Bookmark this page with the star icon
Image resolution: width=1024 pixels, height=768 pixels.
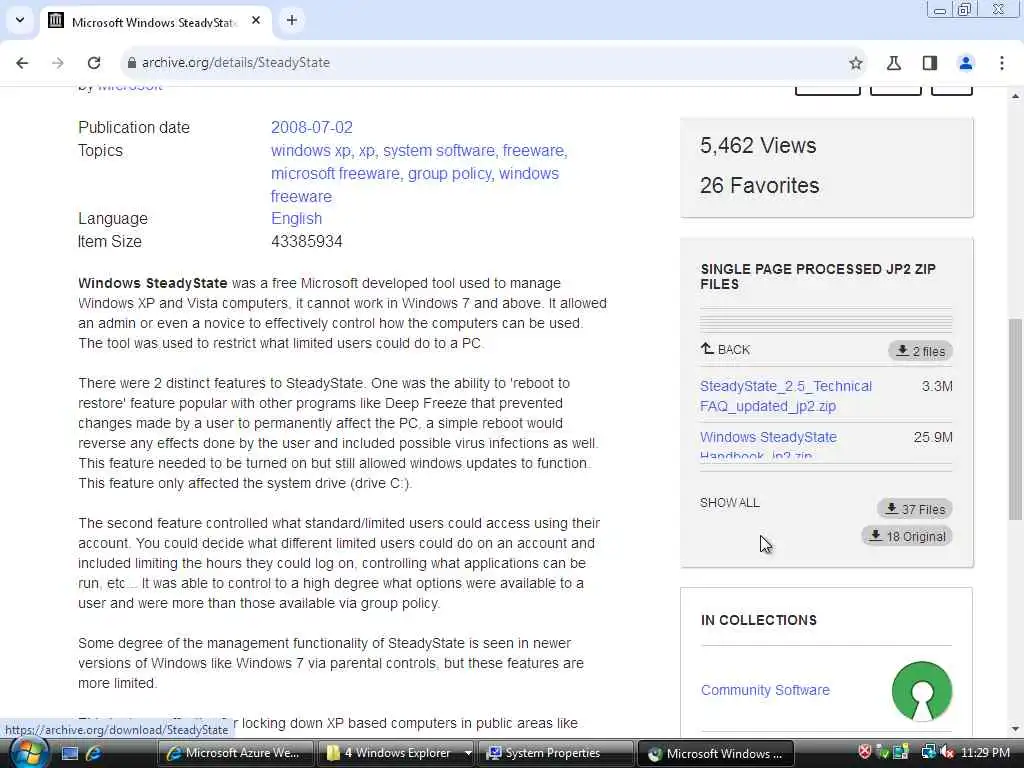point(856,63)
